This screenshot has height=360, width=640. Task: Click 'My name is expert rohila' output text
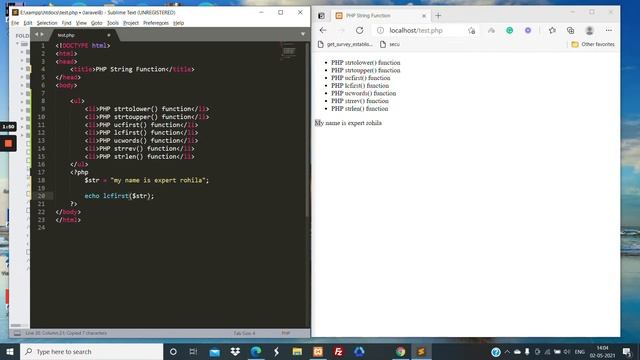click(348, 123)
